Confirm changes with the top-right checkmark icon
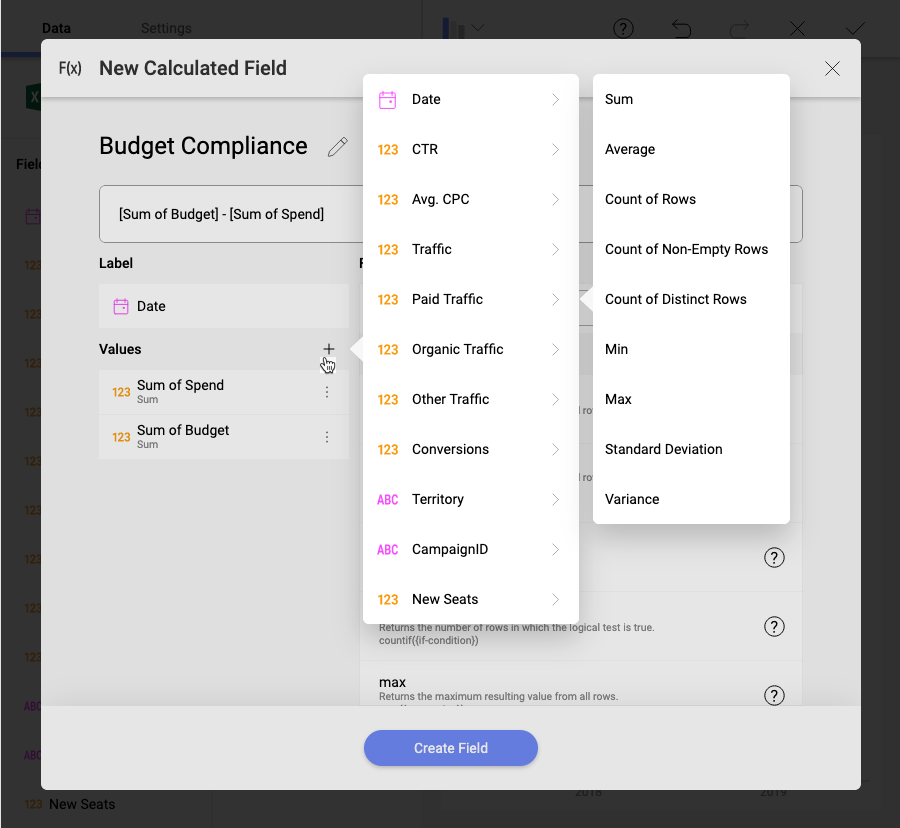This screenshot has width=900, height=828. 855,29
